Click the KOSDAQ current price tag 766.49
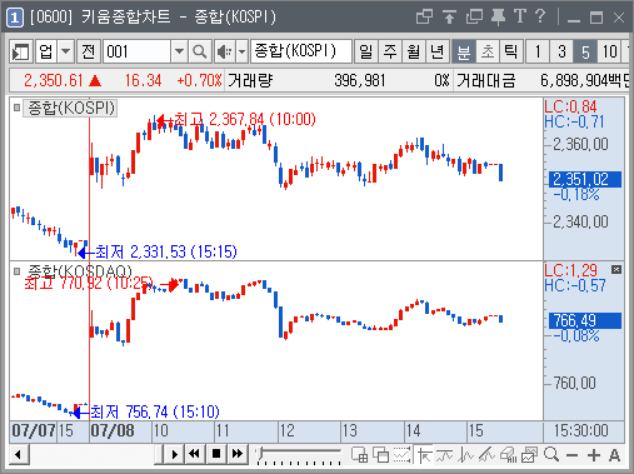 [585, 321]
